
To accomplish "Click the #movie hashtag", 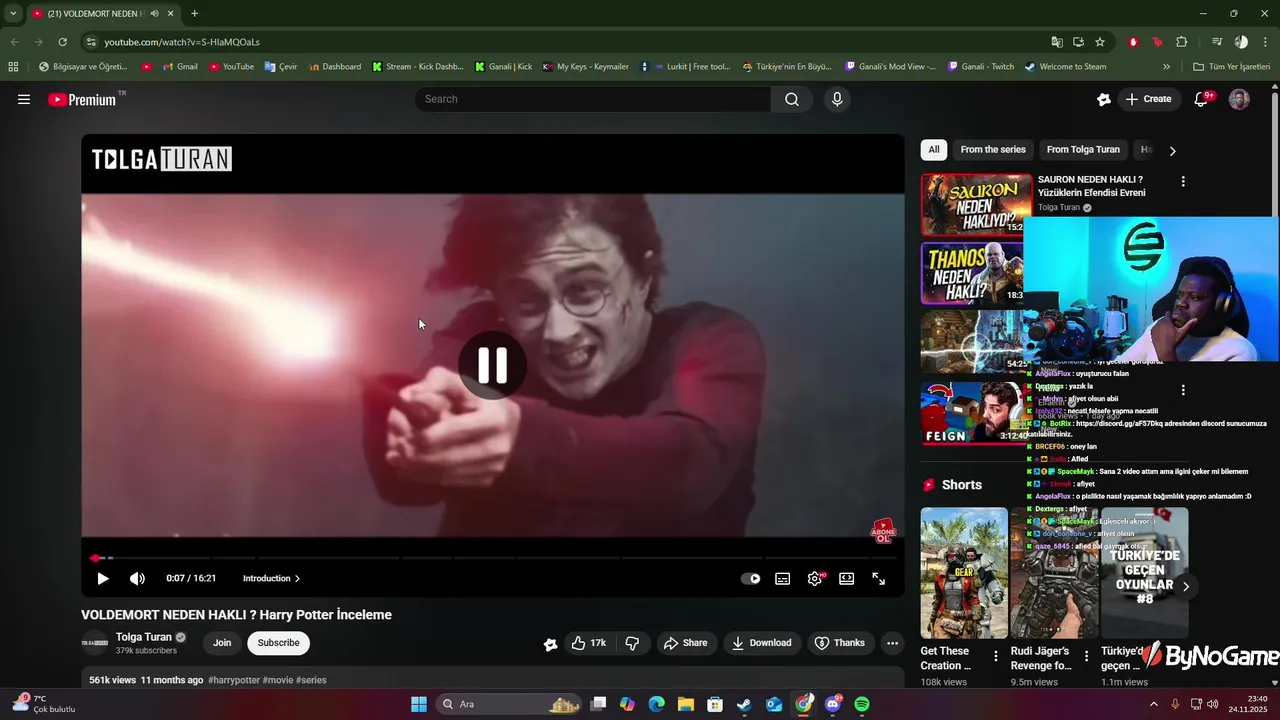I will pyautogui.click(x=277, y=680).
